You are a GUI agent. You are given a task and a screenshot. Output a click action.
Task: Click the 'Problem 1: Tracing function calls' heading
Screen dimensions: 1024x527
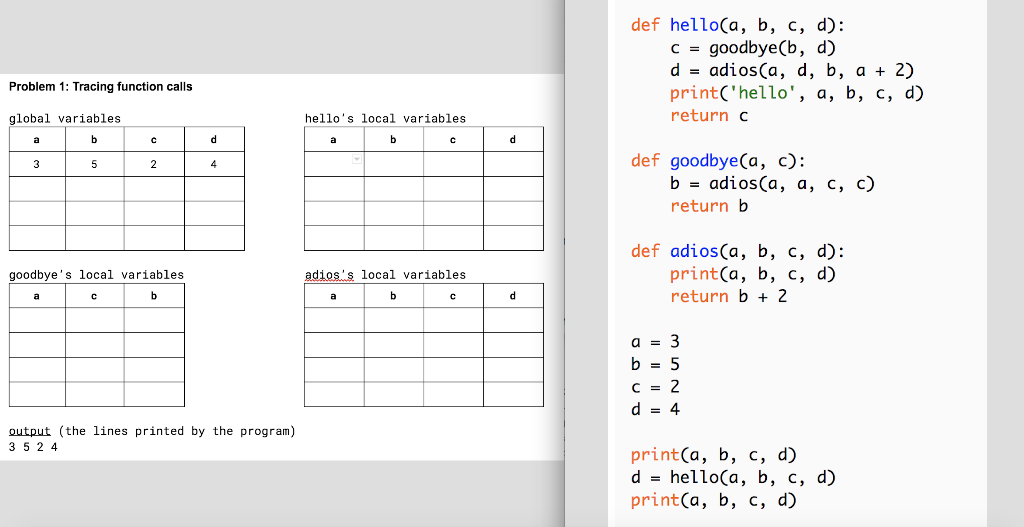(101, 87)
